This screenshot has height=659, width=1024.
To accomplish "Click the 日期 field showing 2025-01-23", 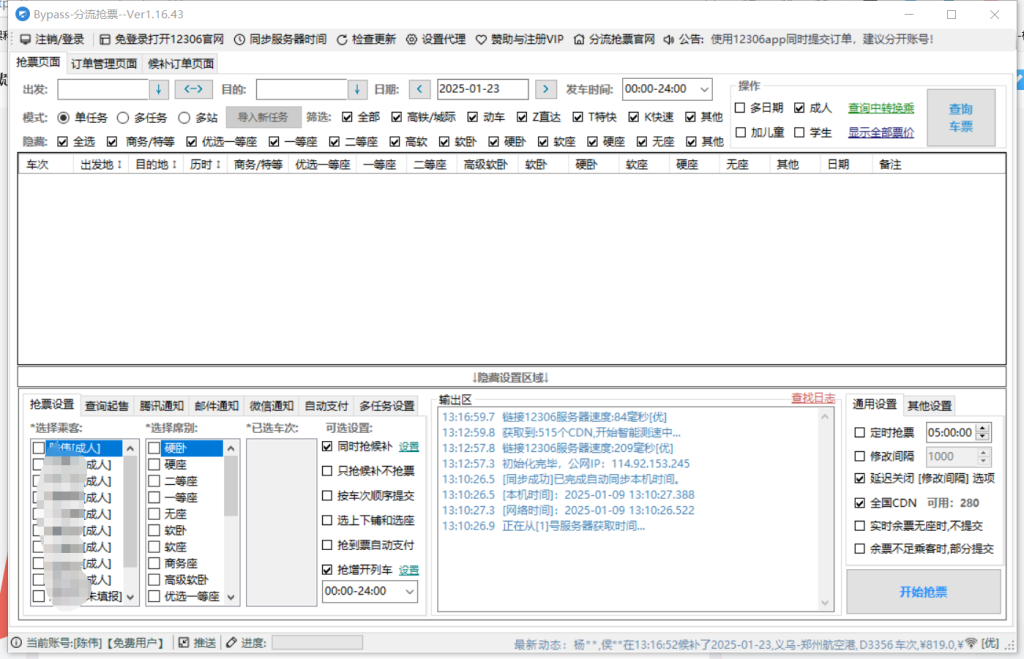I will point(482,89).
